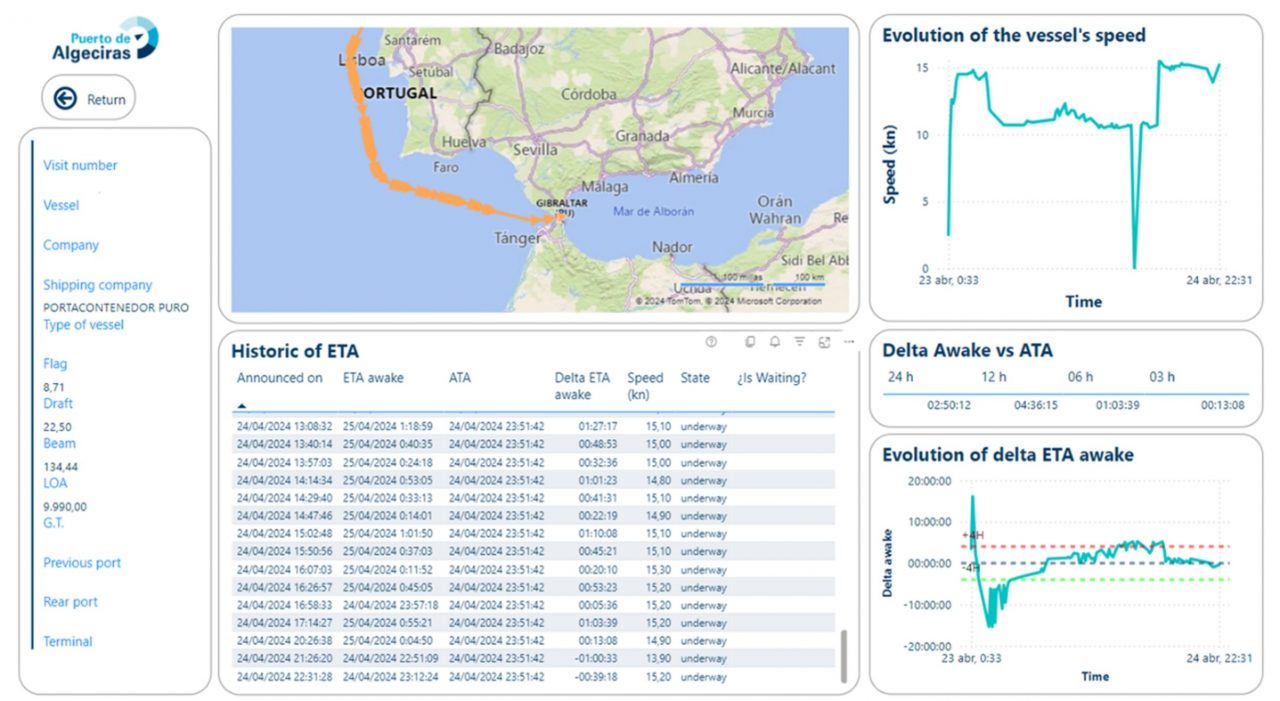Click the Type of vessel label
Screen dimensions: 1280x701
(83, 325)
